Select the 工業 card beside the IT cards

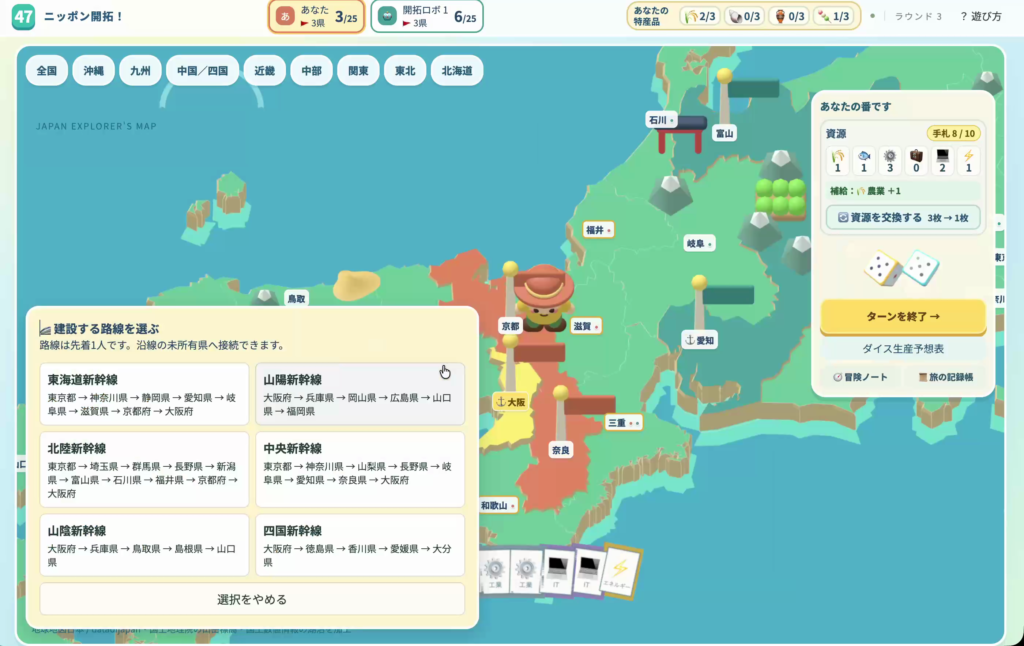pyautogui.click(x=526, y=570)
